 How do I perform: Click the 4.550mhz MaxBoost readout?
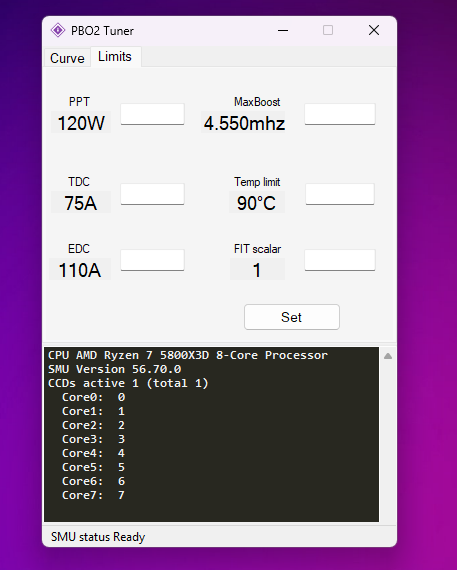244,123
